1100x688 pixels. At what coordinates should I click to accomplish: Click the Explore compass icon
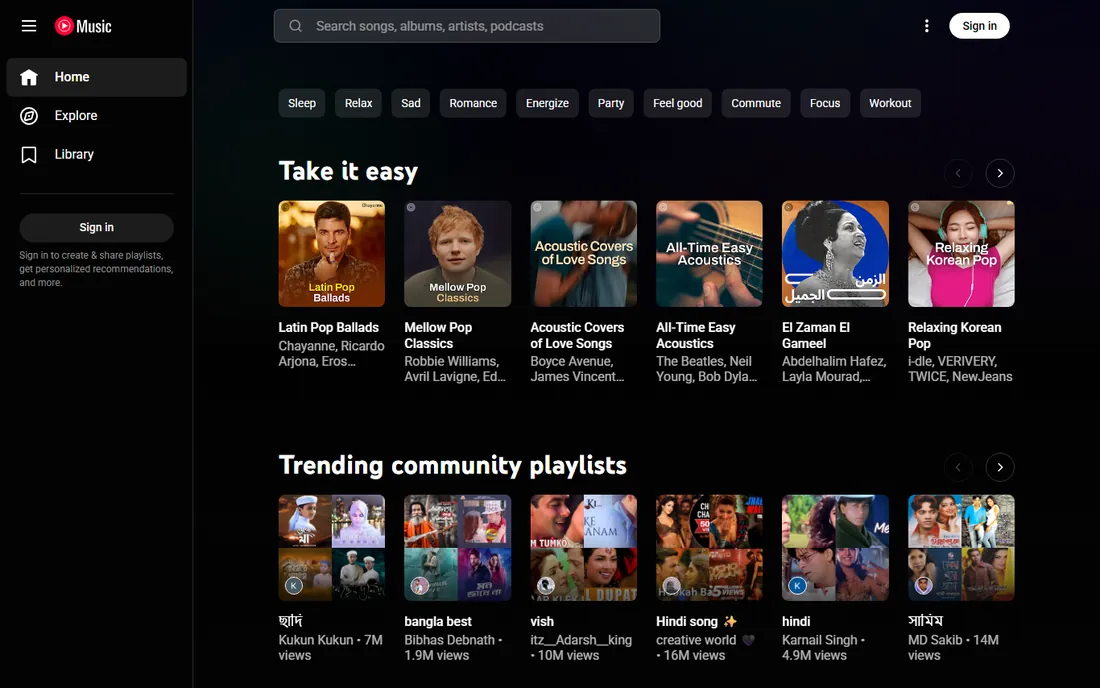tap(29, 116)
